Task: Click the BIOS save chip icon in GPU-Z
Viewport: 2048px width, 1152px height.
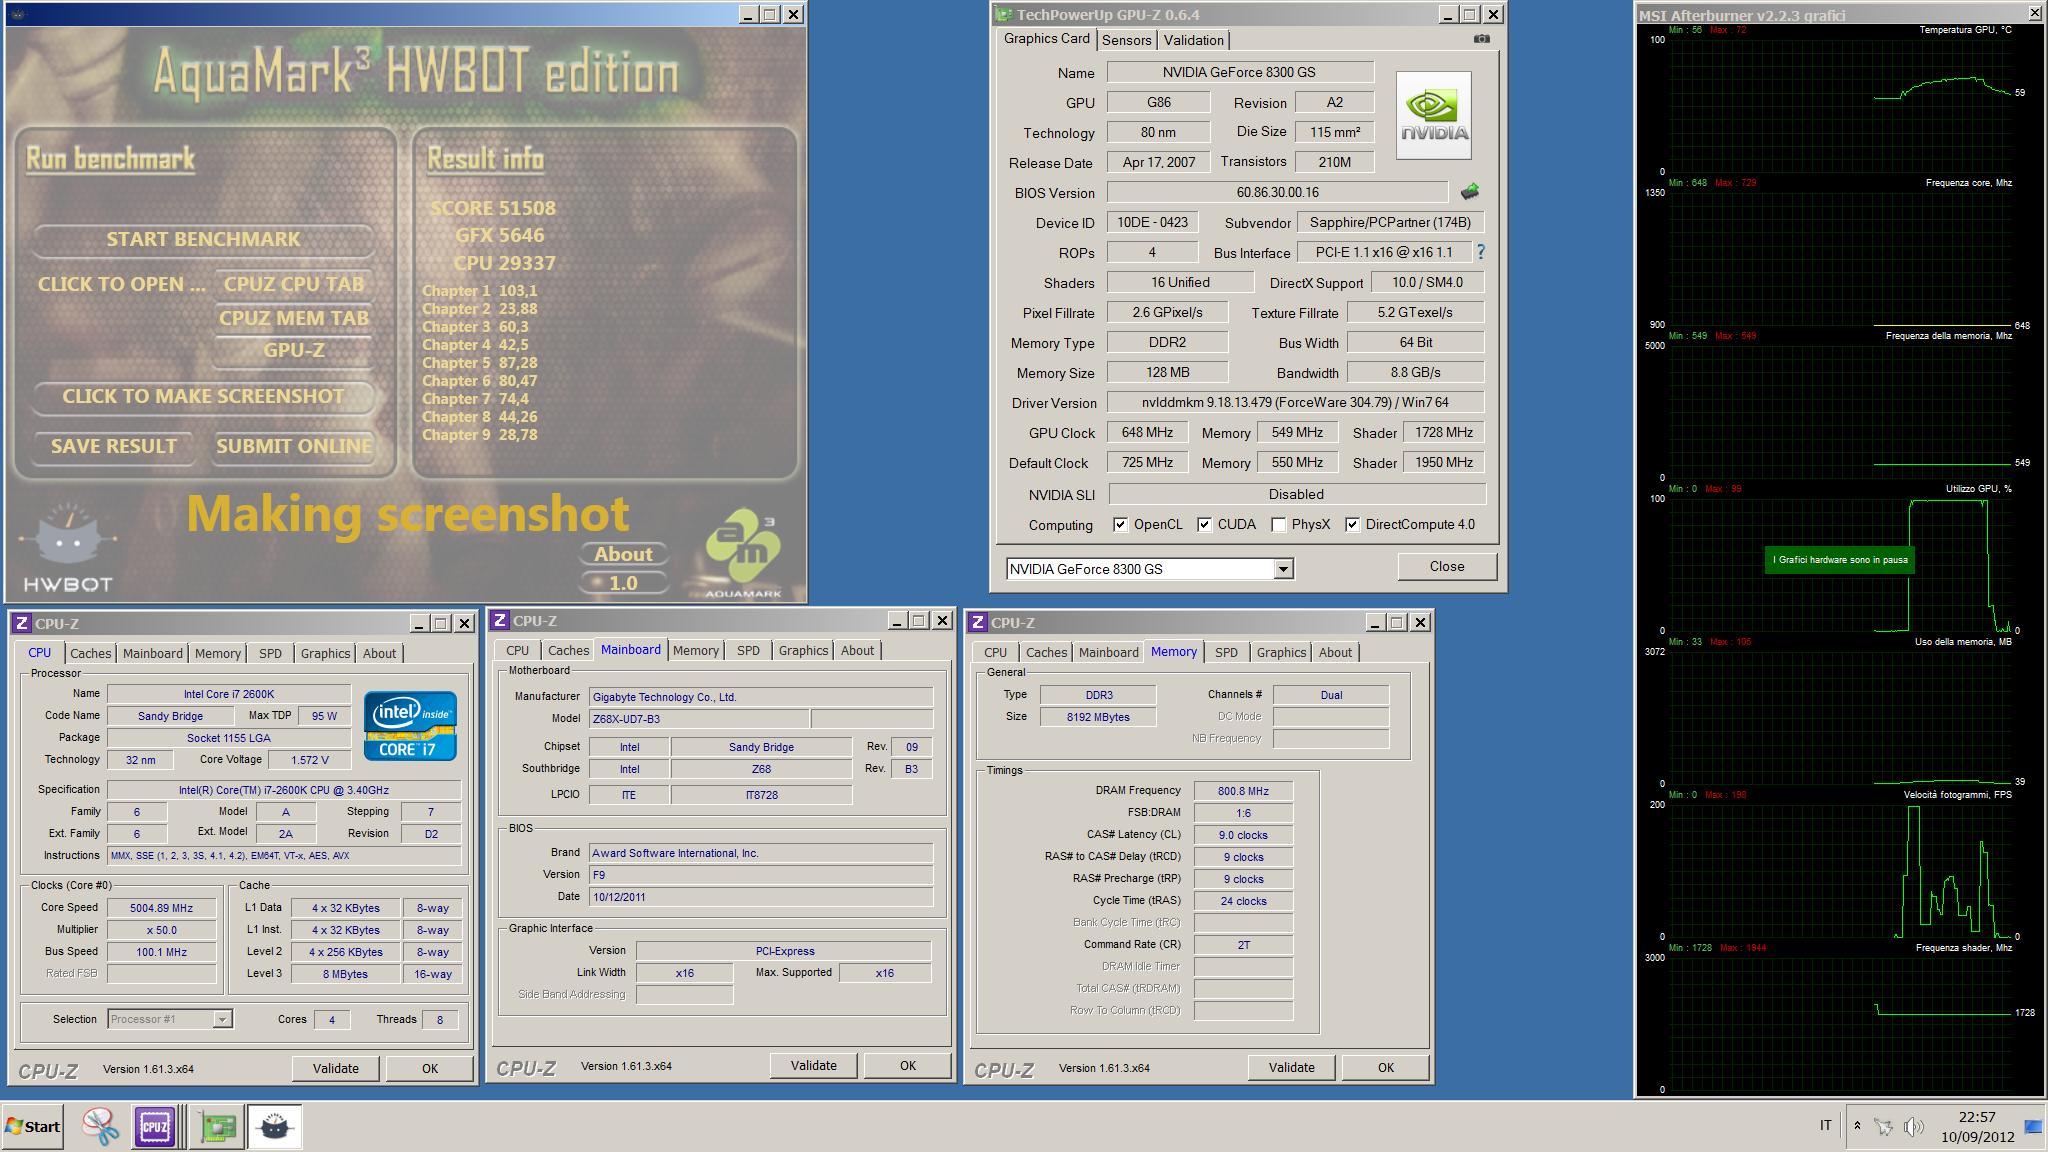Action: [1469, 191]
